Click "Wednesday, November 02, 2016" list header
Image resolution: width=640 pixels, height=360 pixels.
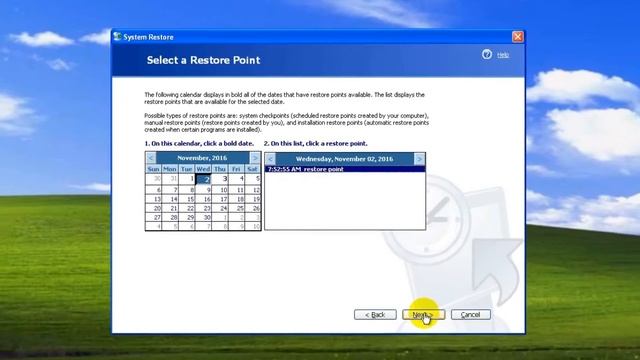pos(344,159)
